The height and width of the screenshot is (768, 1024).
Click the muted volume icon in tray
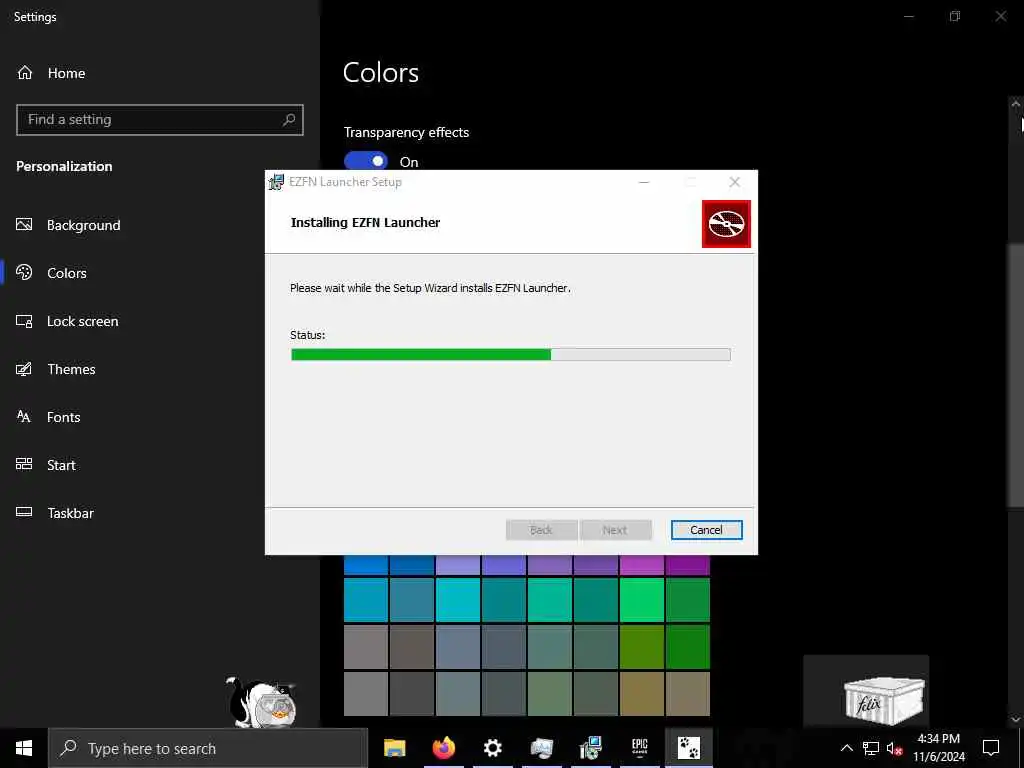coord(895,748)
